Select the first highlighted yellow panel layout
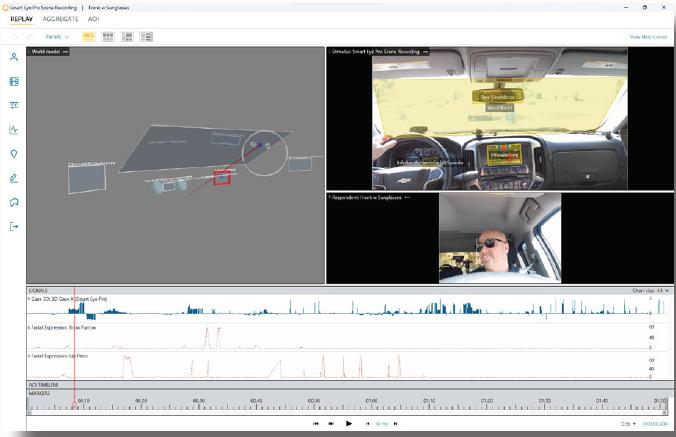The width and height of the screenshot is (676, 437). pos(88,37)
